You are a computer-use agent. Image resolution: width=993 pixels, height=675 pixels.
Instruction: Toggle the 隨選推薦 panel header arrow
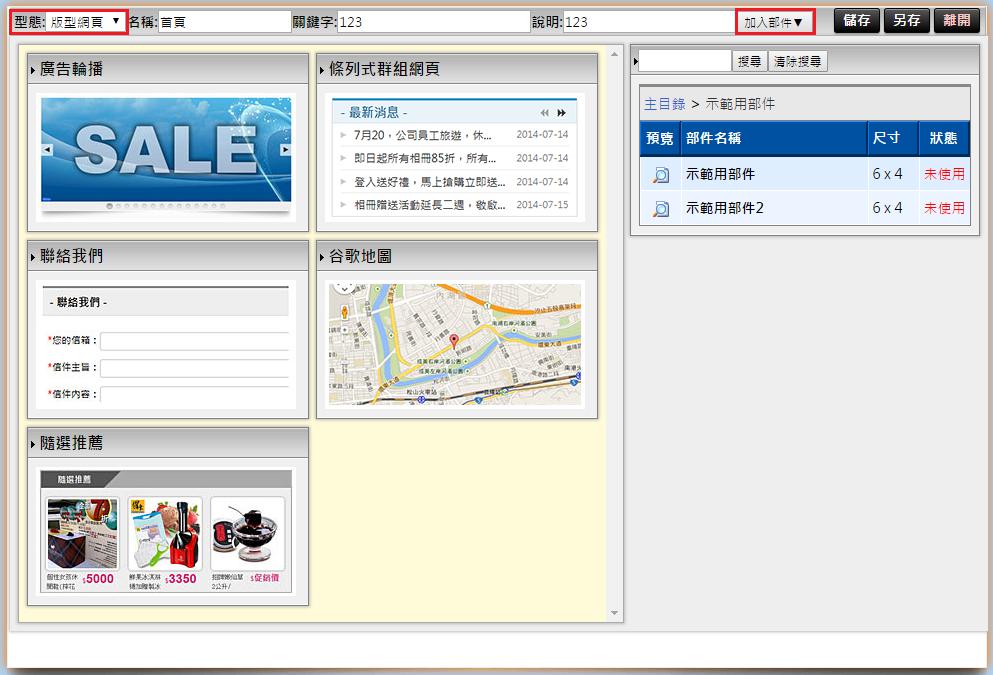click(x=34, y=444)
